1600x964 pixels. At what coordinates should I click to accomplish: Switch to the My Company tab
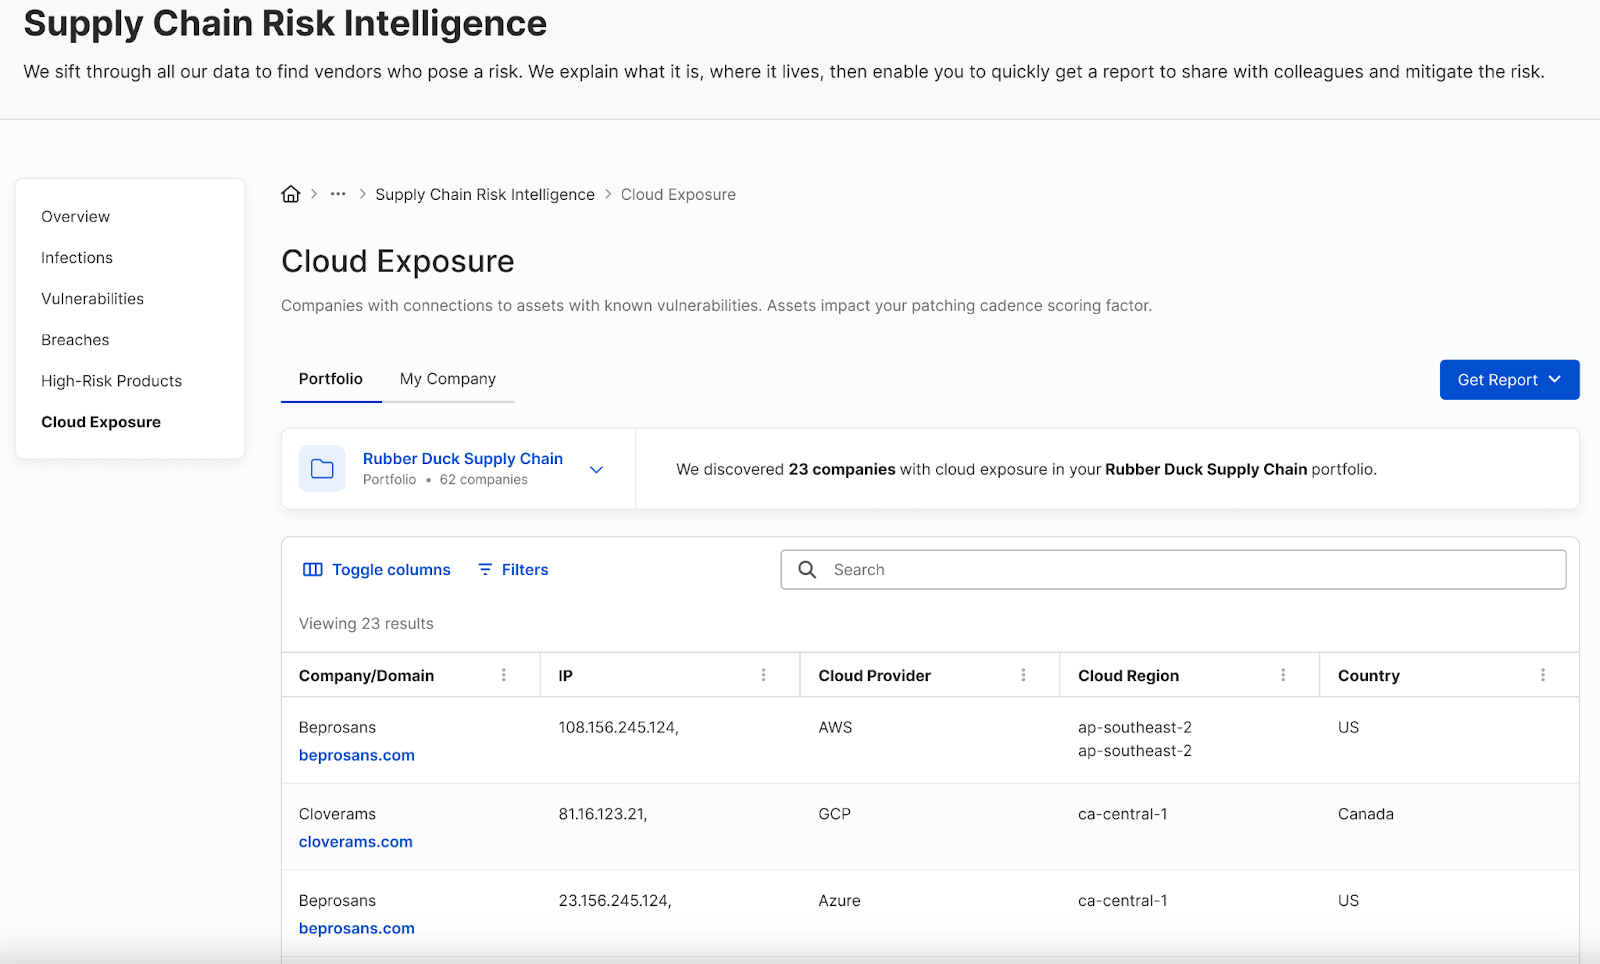[448, 379]
